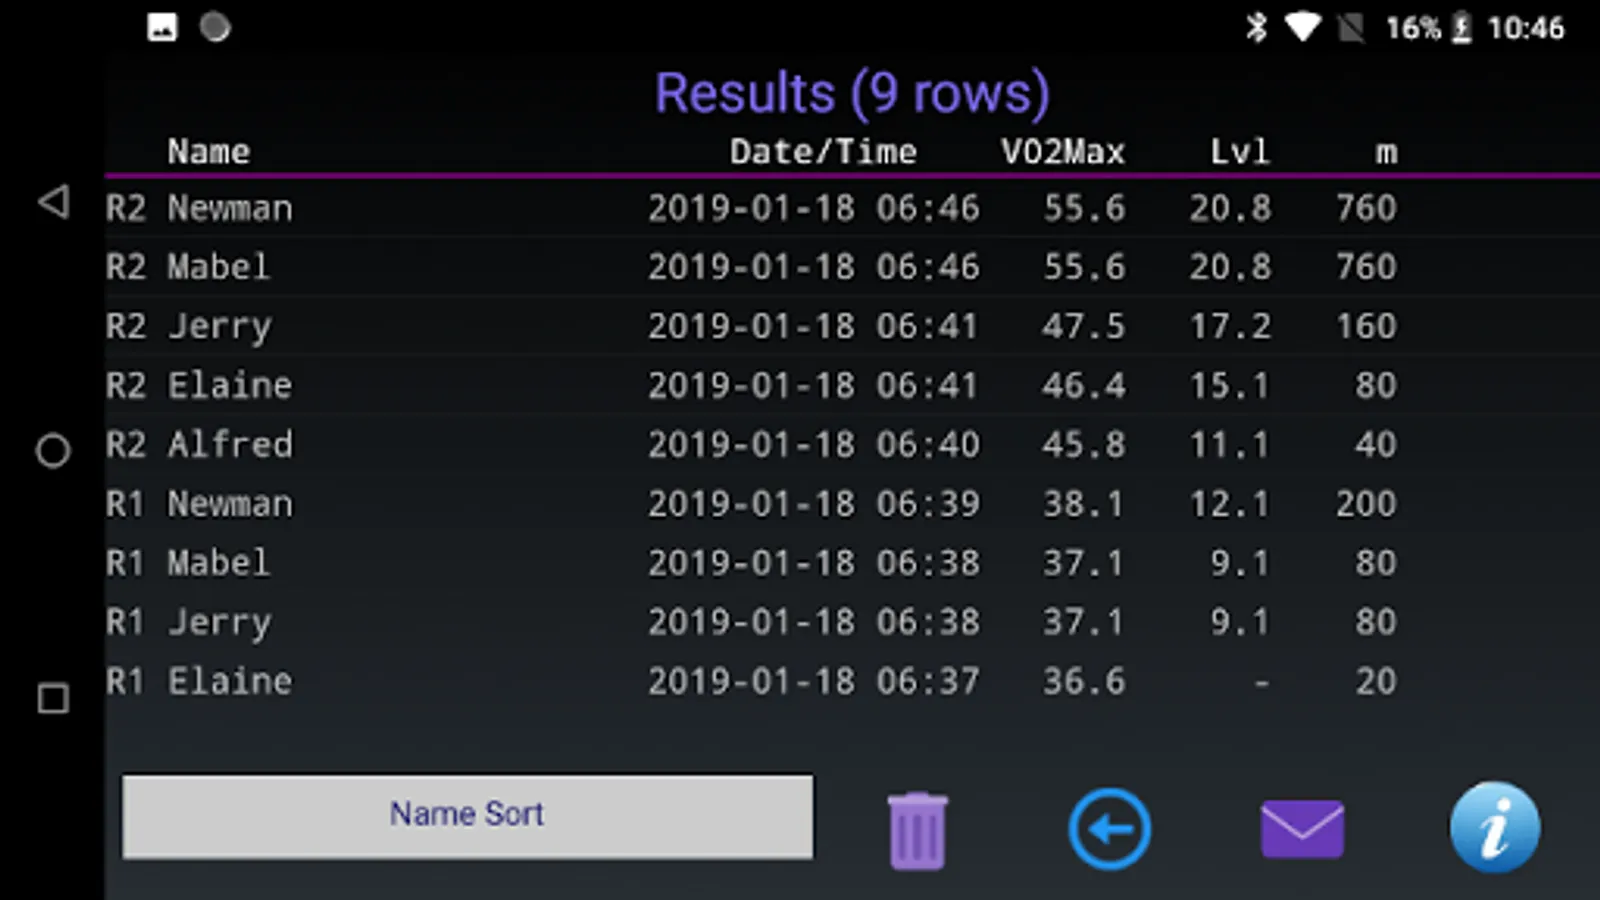Tap the Android recents square button
Screen dimensions: 1600x900
pyautogui.click(x=53, y=698)
